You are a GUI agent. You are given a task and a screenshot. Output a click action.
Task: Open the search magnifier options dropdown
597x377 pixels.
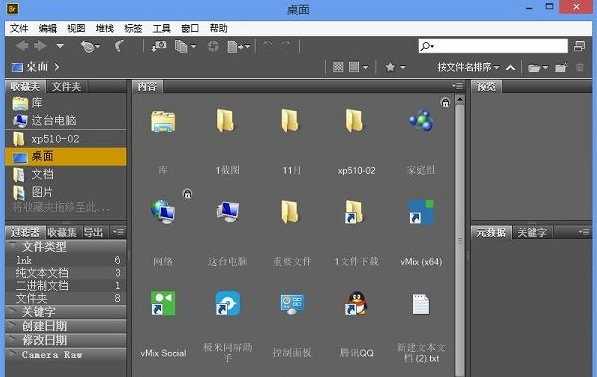tap(427, 46)
